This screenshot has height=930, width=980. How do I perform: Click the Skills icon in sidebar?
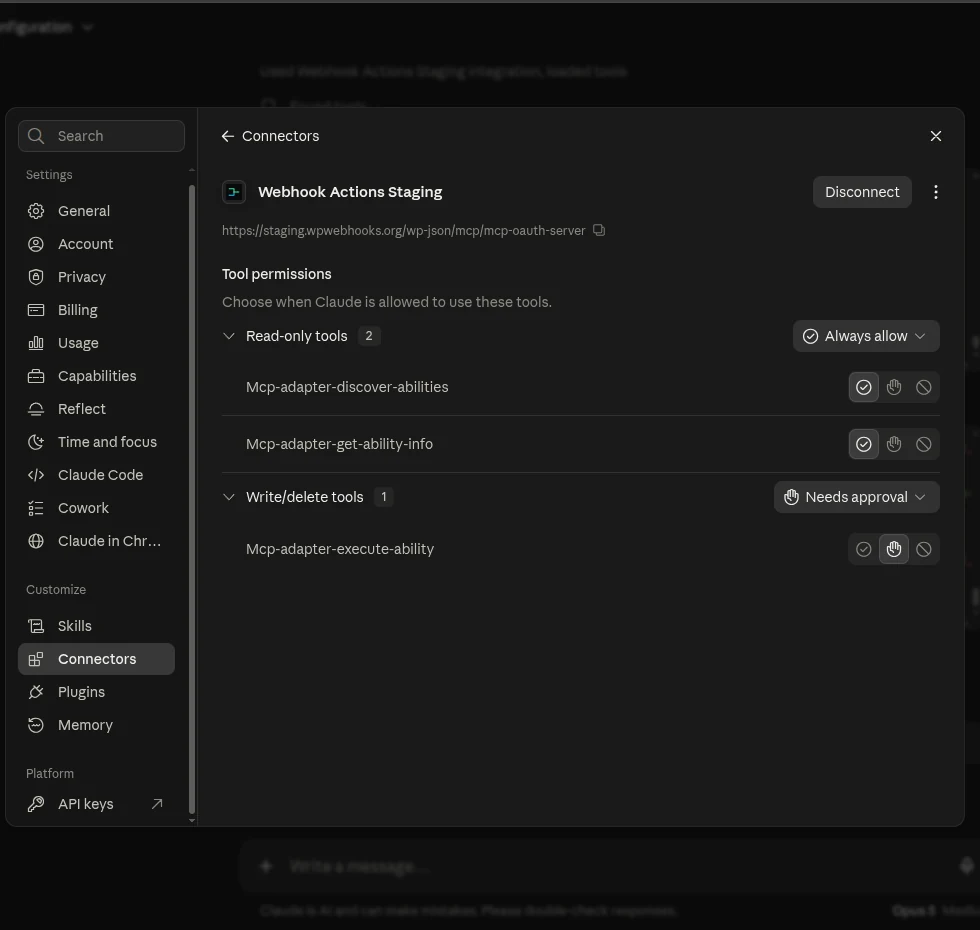click(36, 626)
